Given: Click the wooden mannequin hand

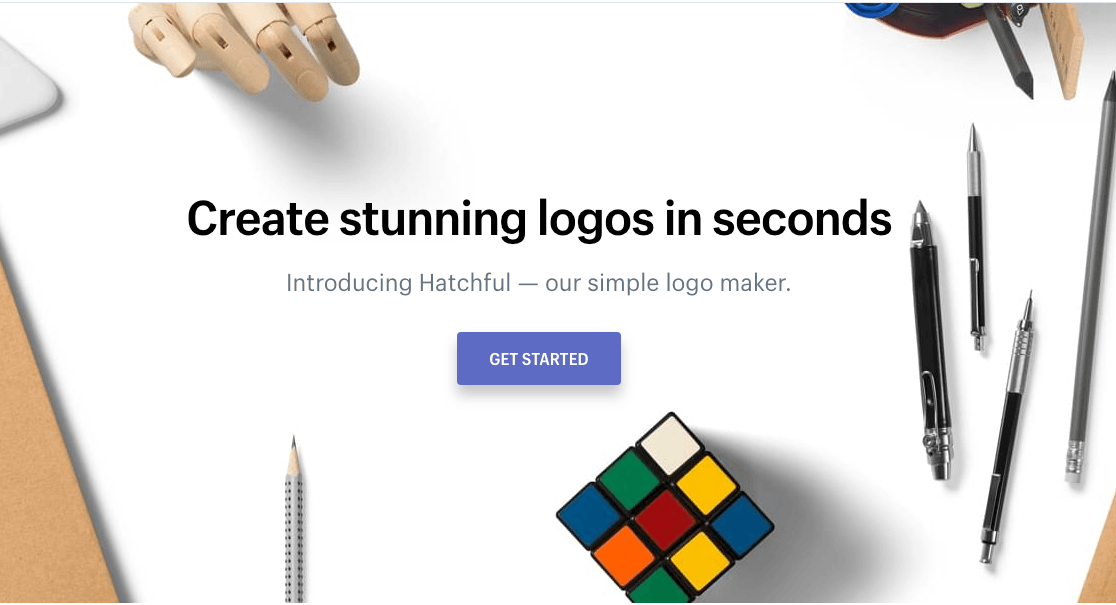Looking at the screenshot, I should tap(245, 47).
